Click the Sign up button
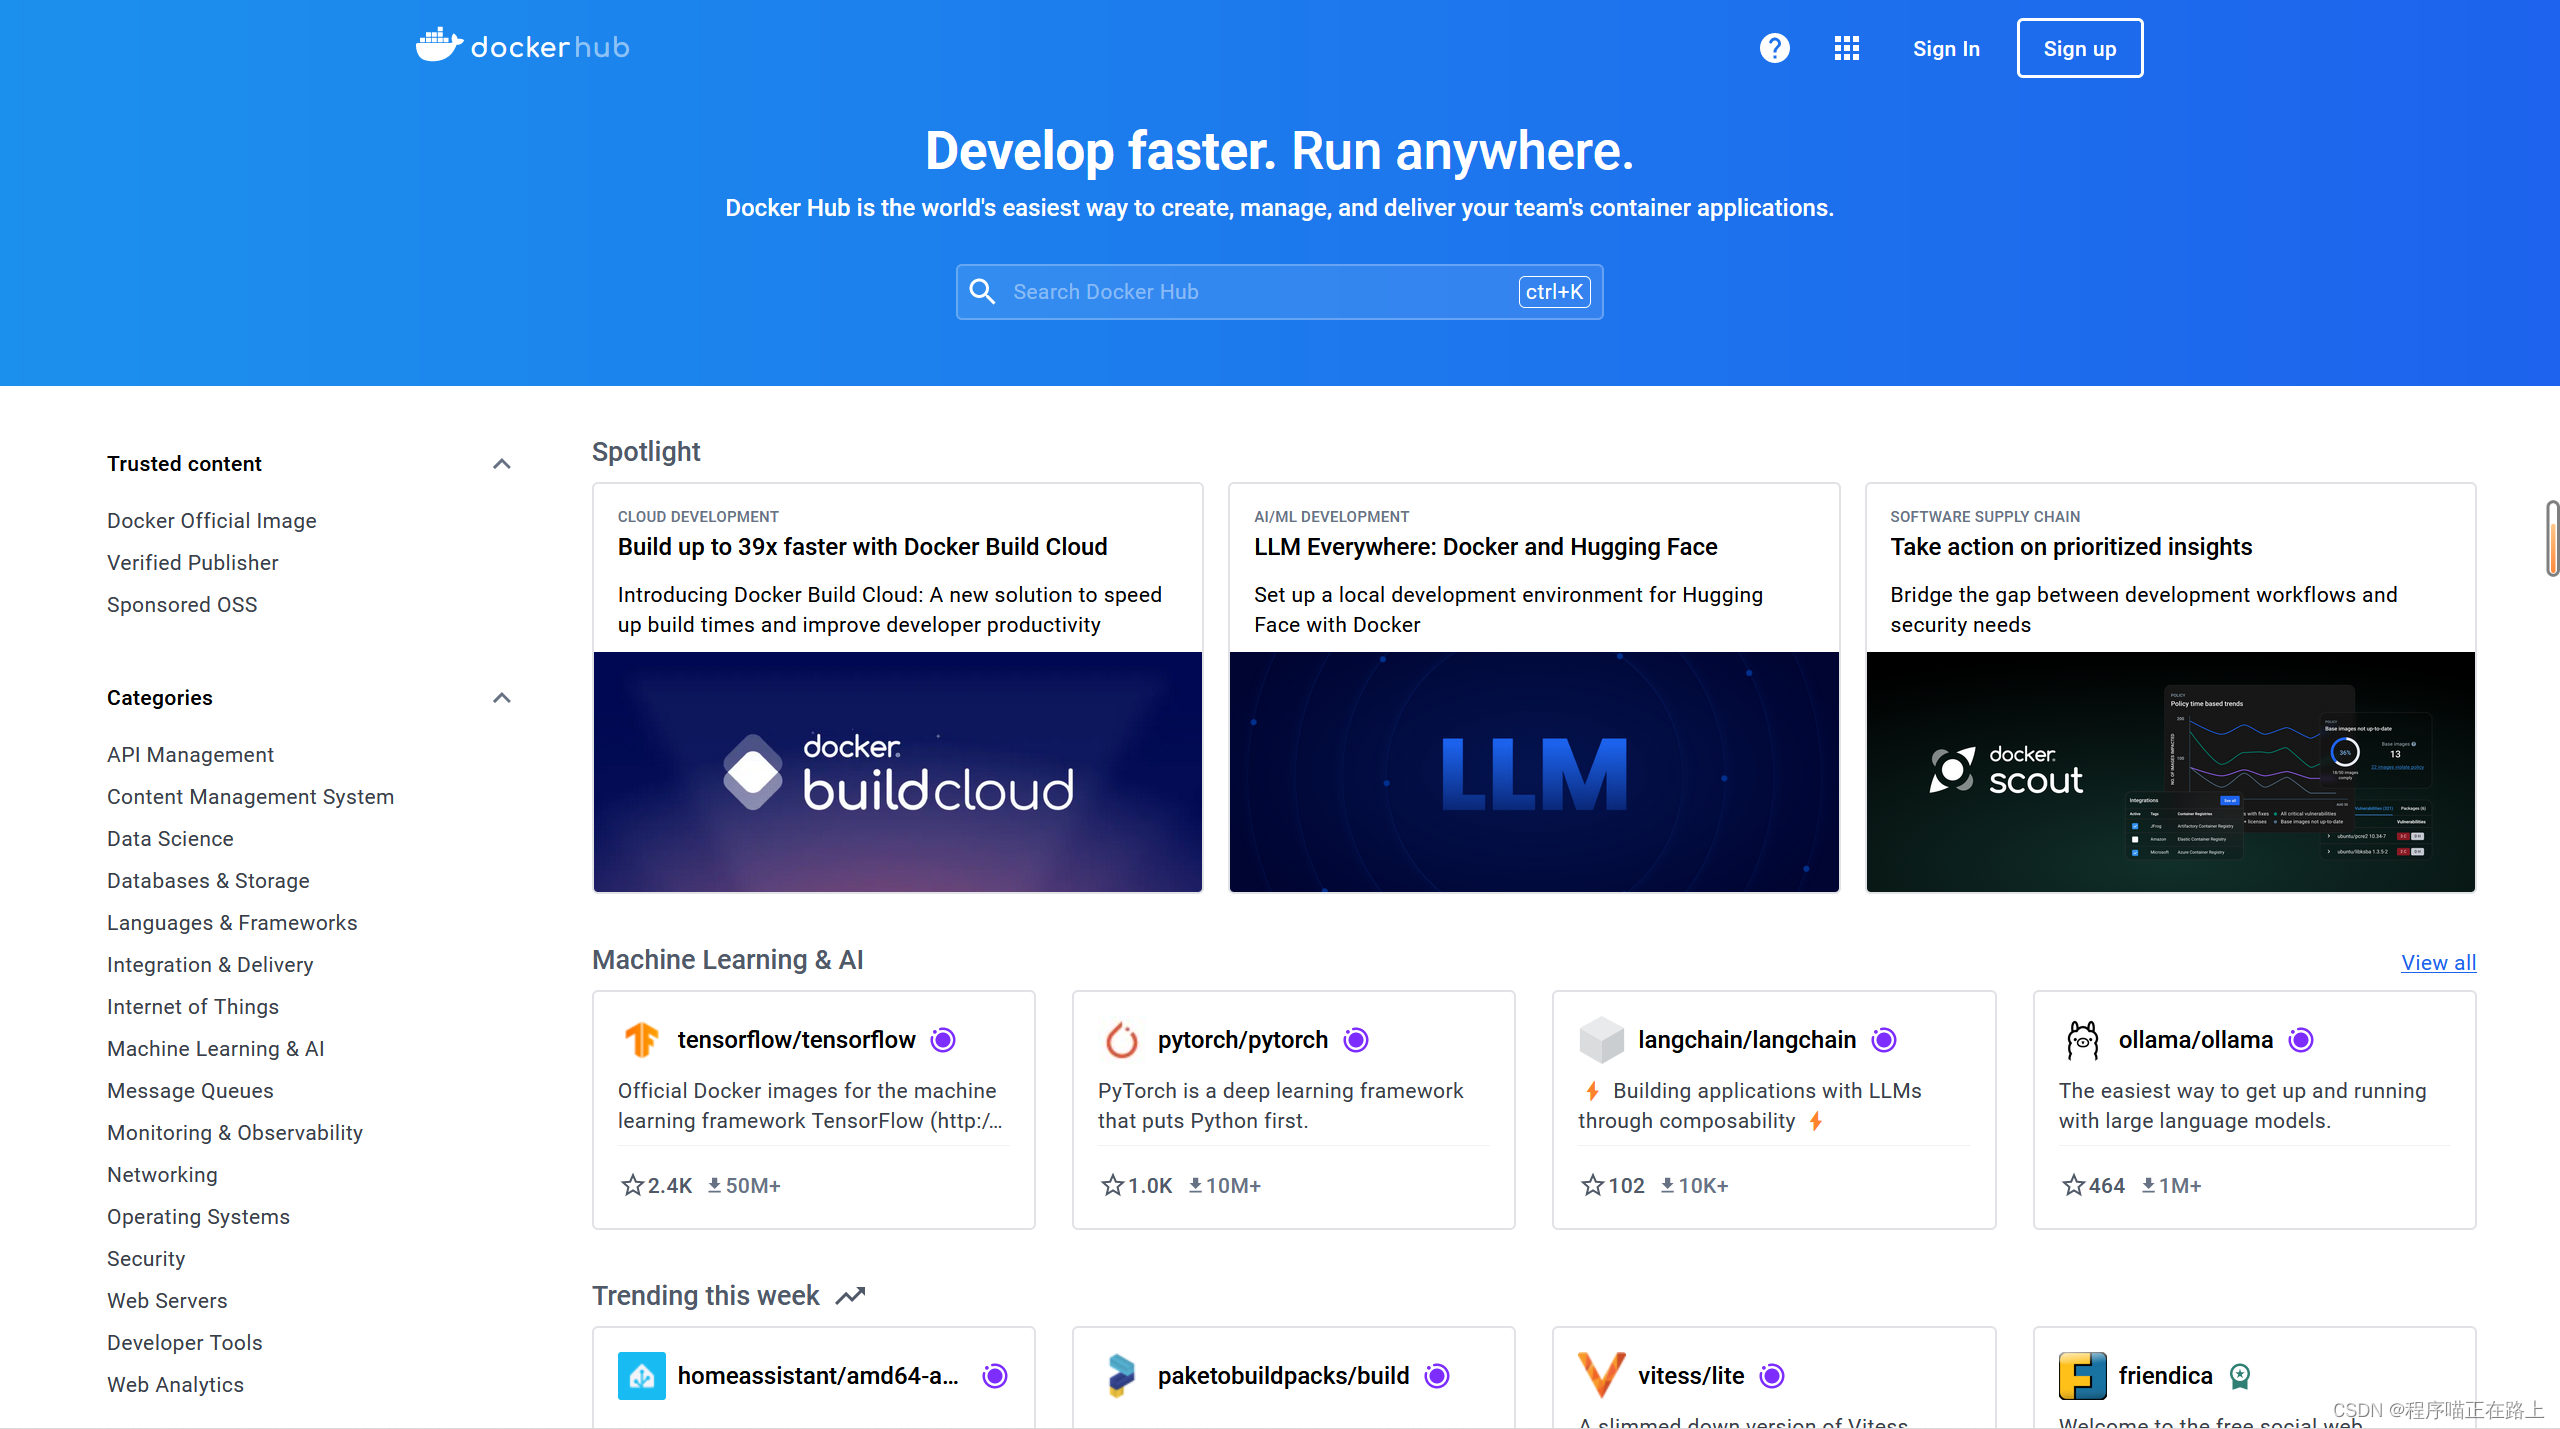This screenshot has width=2560, height=1429. [2079, 48]
